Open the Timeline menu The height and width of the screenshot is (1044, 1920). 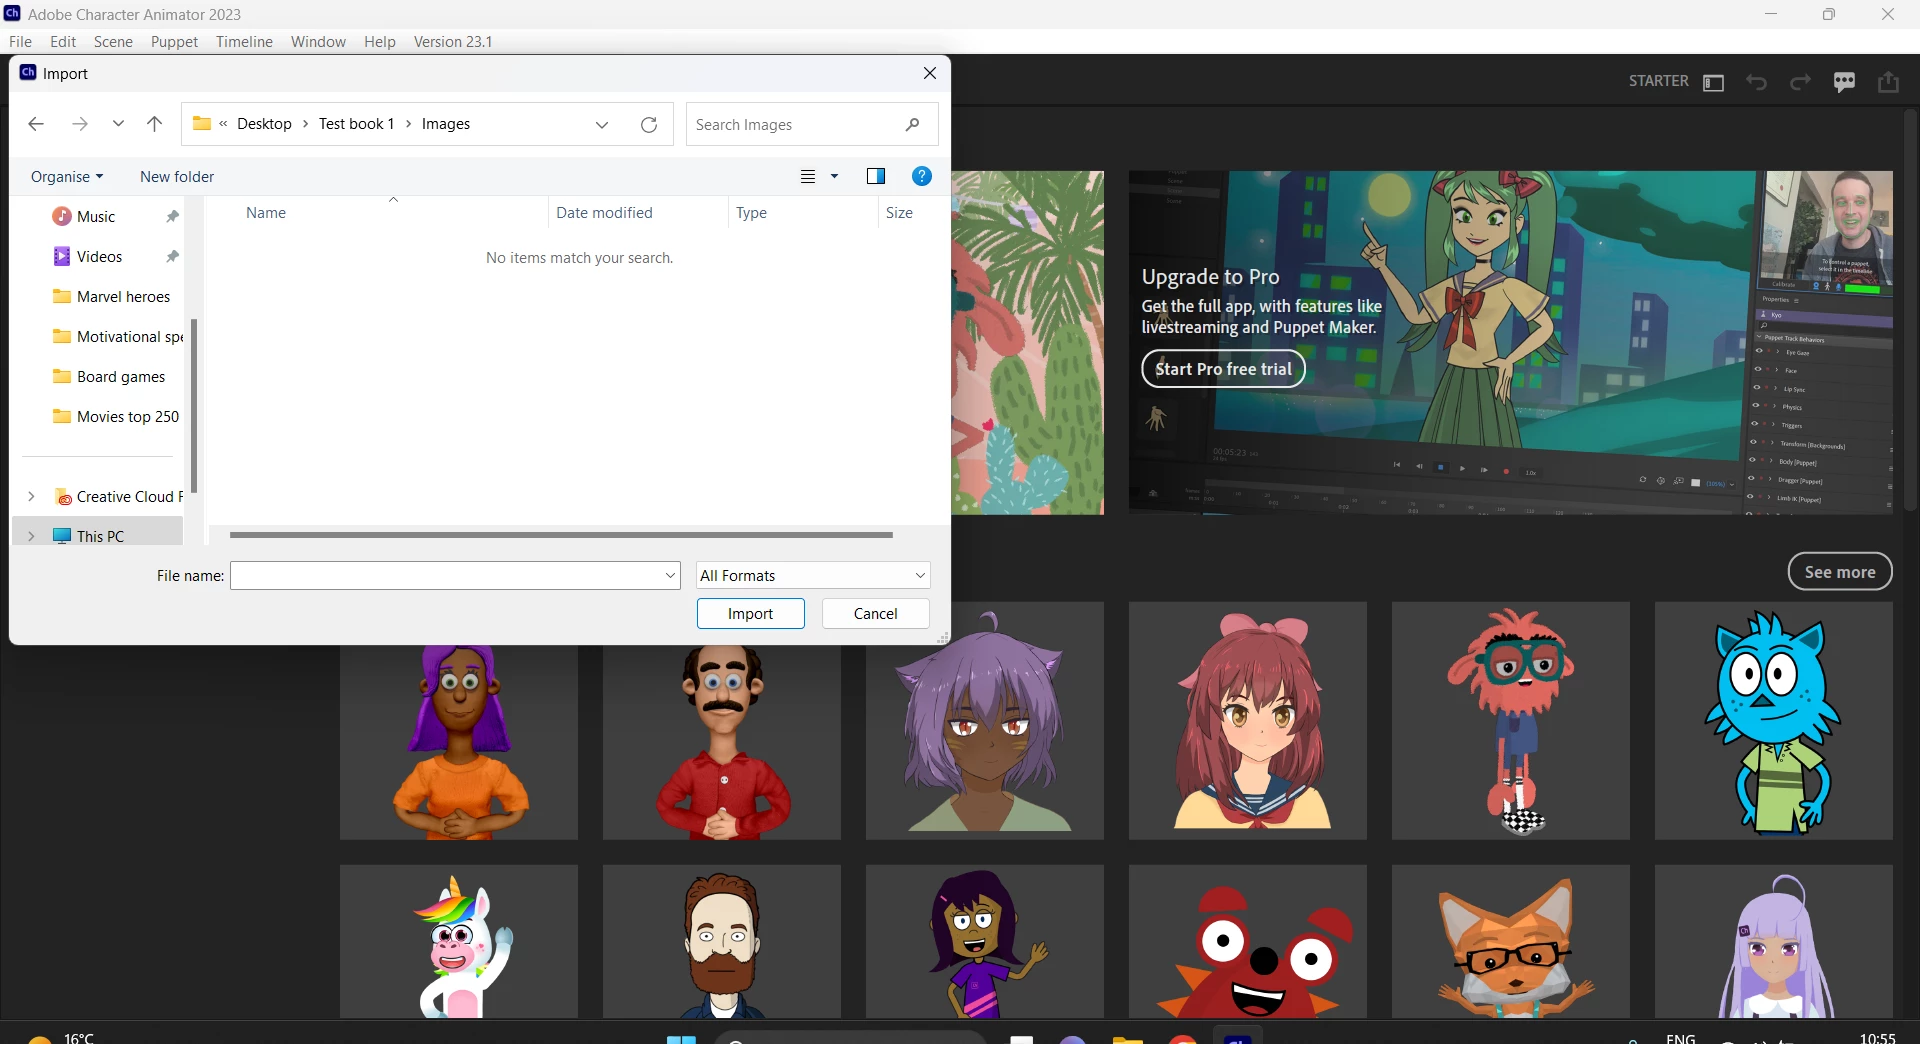(244, 42)
